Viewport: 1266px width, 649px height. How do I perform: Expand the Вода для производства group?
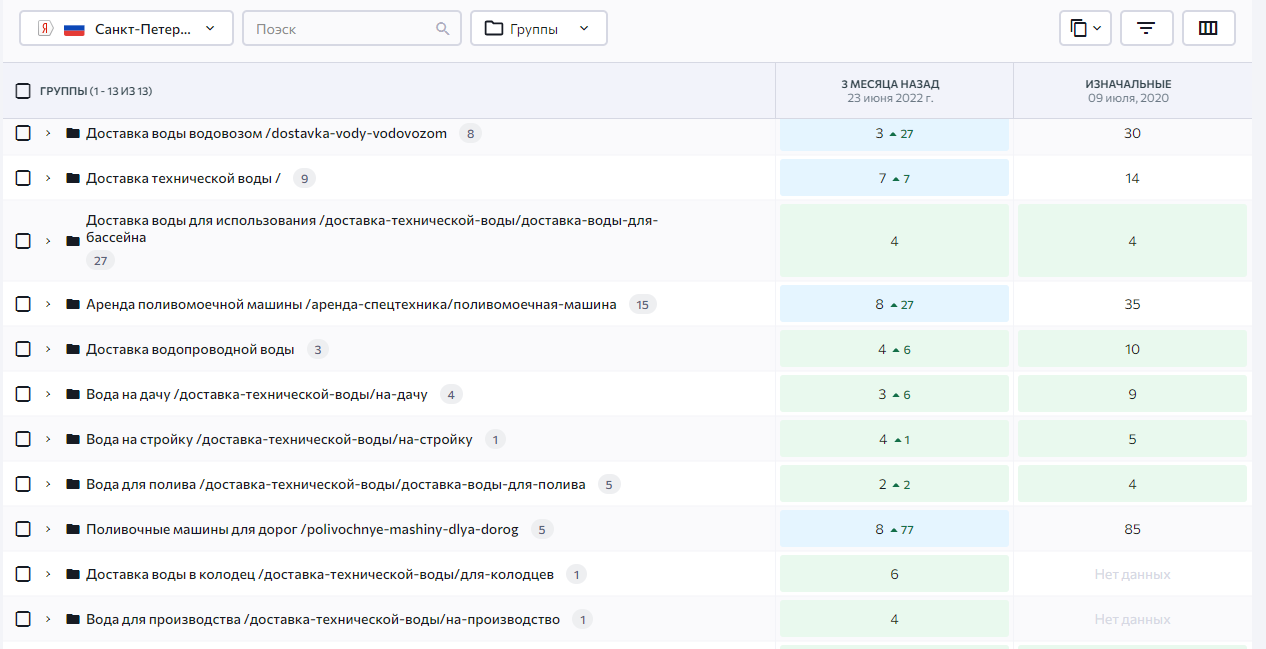pyautogui.click(x=48, y=619)
